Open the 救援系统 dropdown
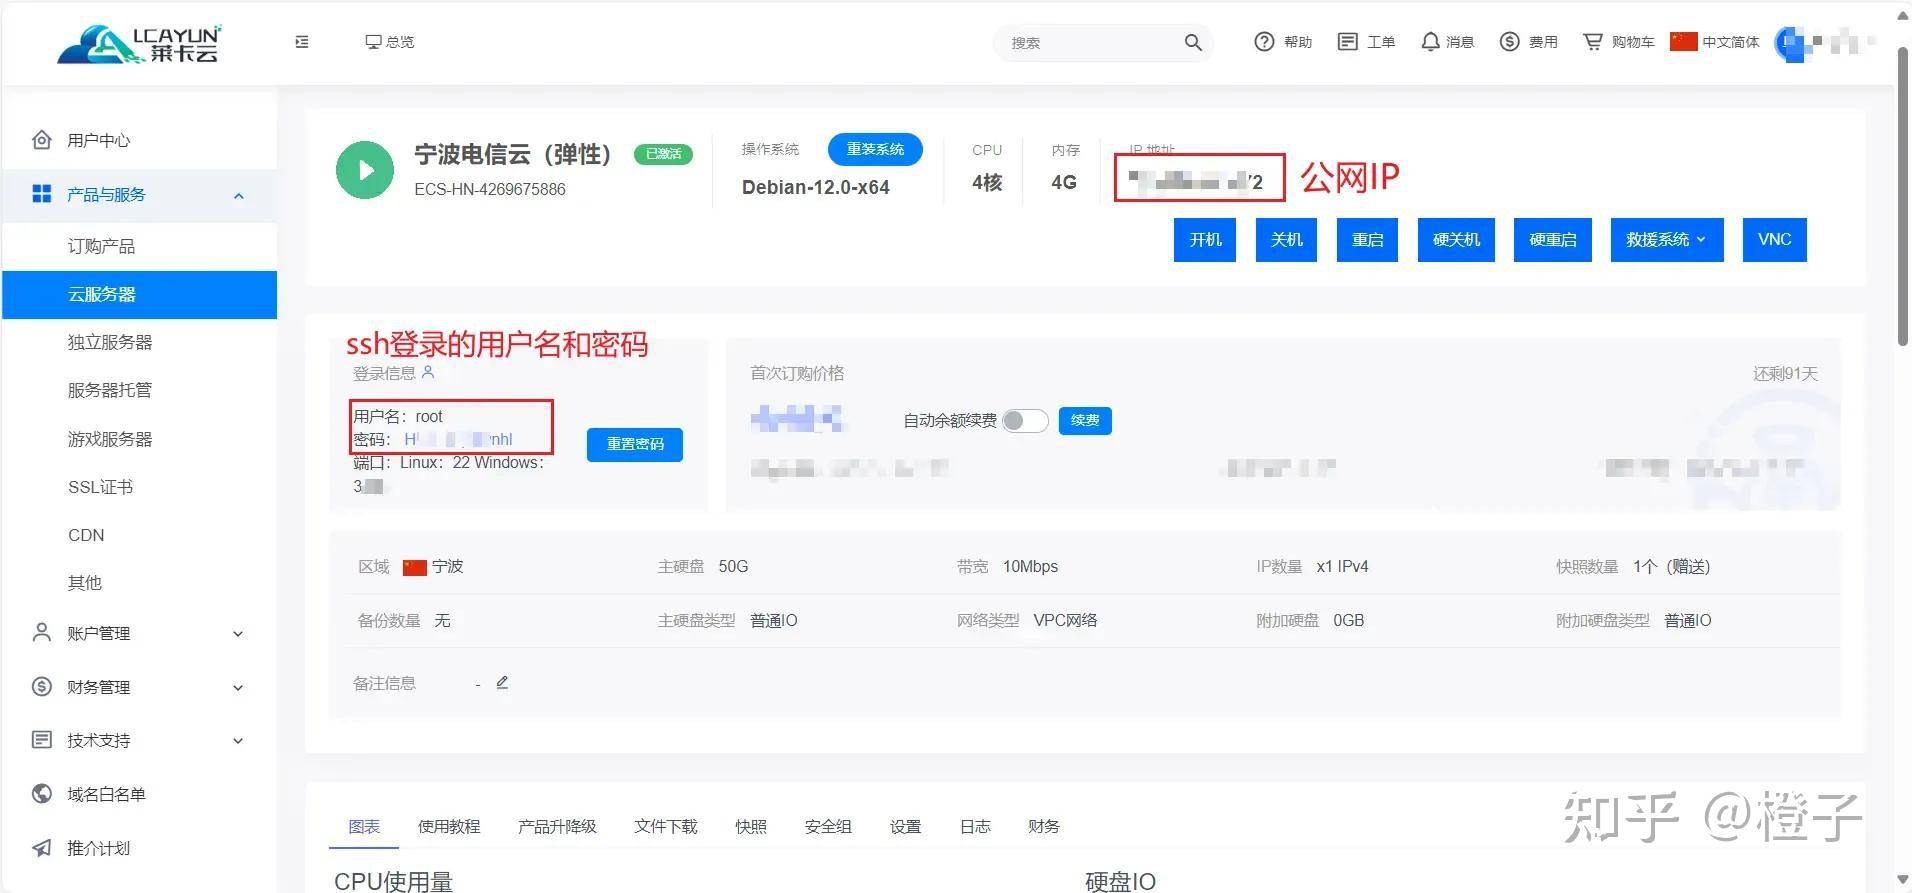The width and height of the screenshot is (1912, 893). [1667, 240]
